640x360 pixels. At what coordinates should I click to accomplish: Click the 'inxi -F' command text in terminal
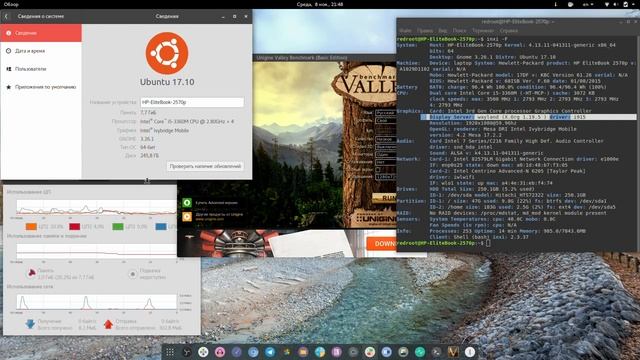tap(497, 39)
